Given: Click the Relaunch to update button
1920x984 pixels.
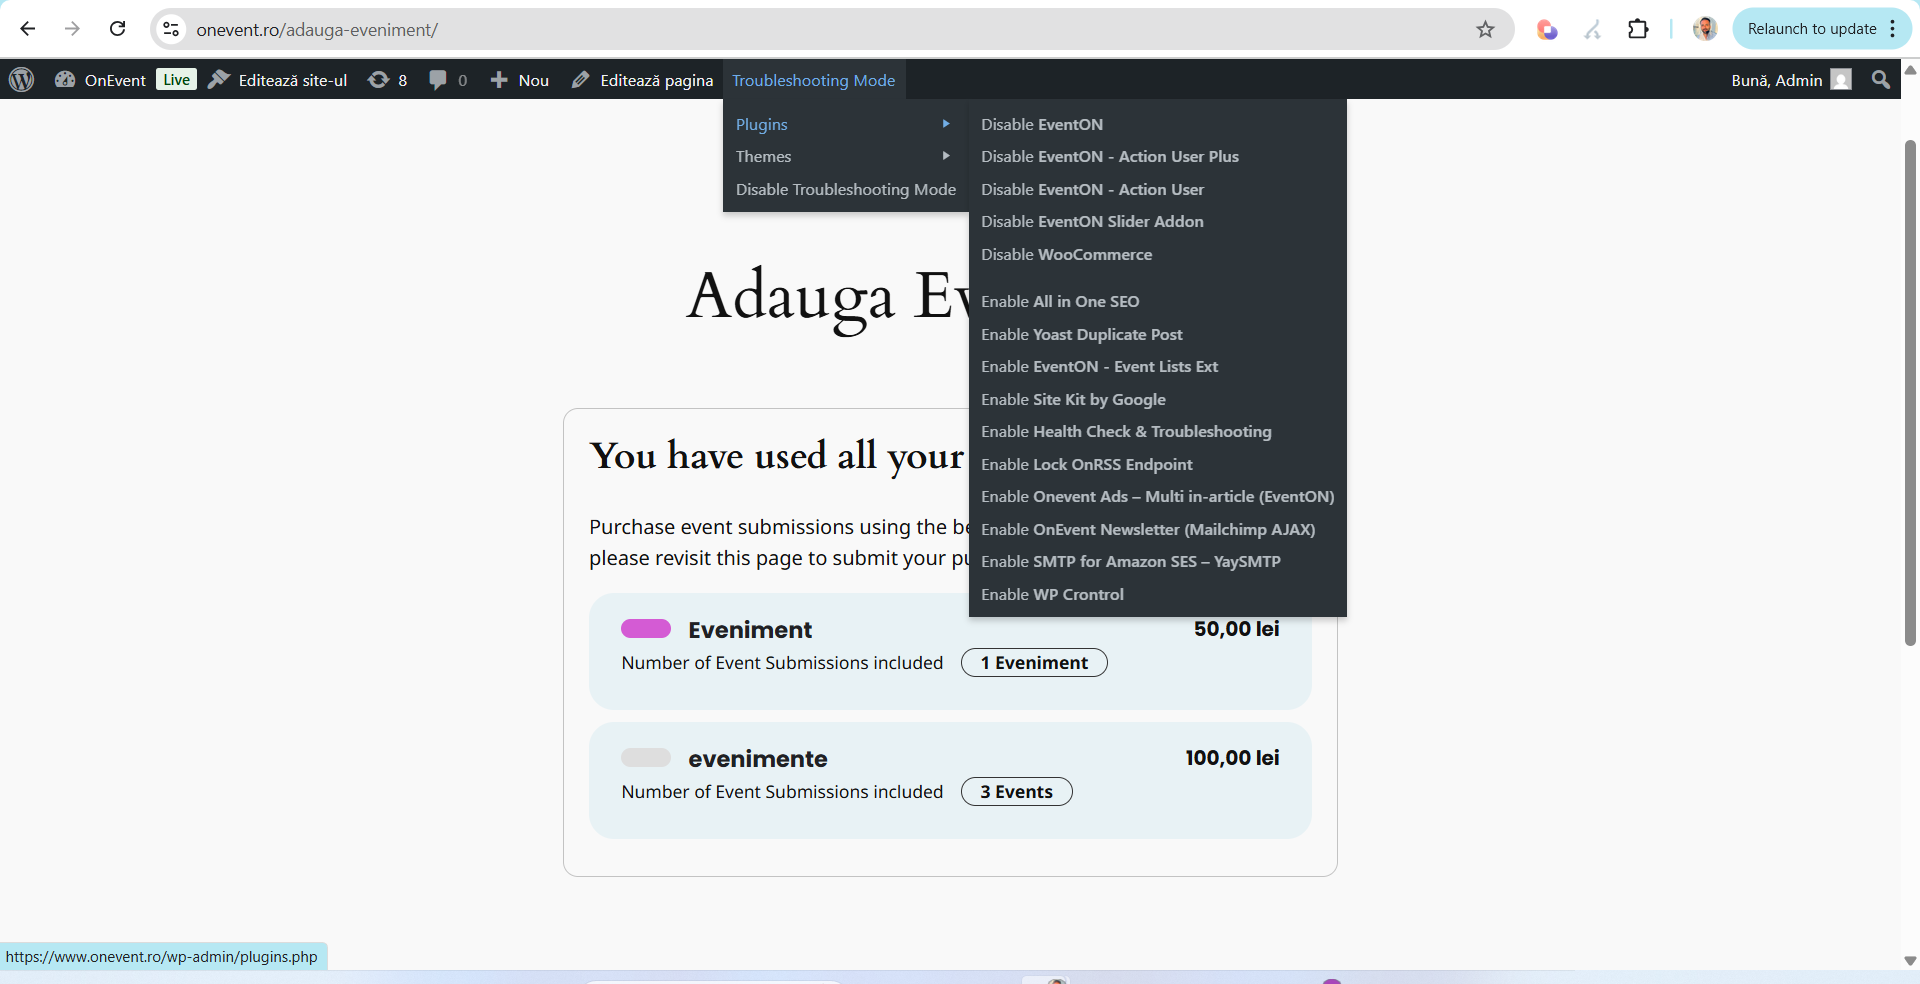Looking at the screenshot, I should point(1811,29).
